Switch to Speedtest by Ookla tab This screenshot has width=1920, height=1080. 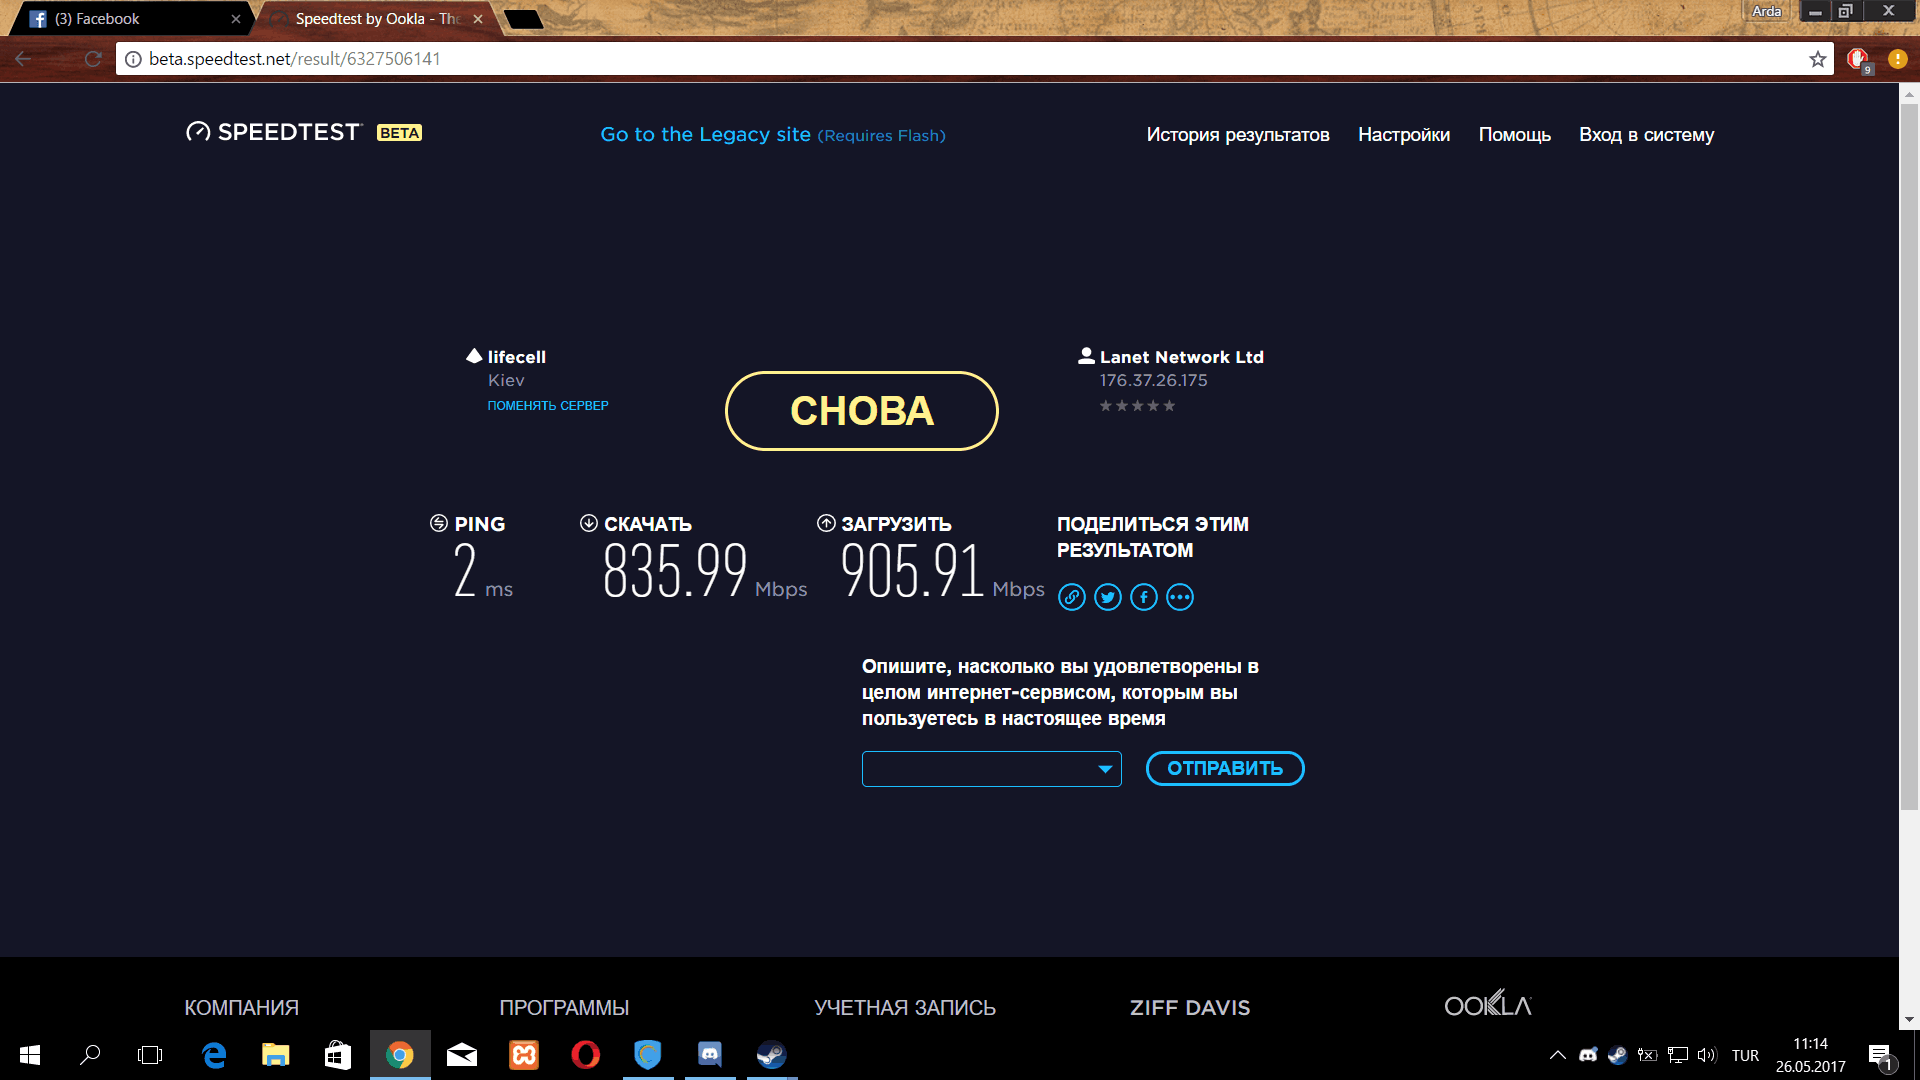point(375,19)
